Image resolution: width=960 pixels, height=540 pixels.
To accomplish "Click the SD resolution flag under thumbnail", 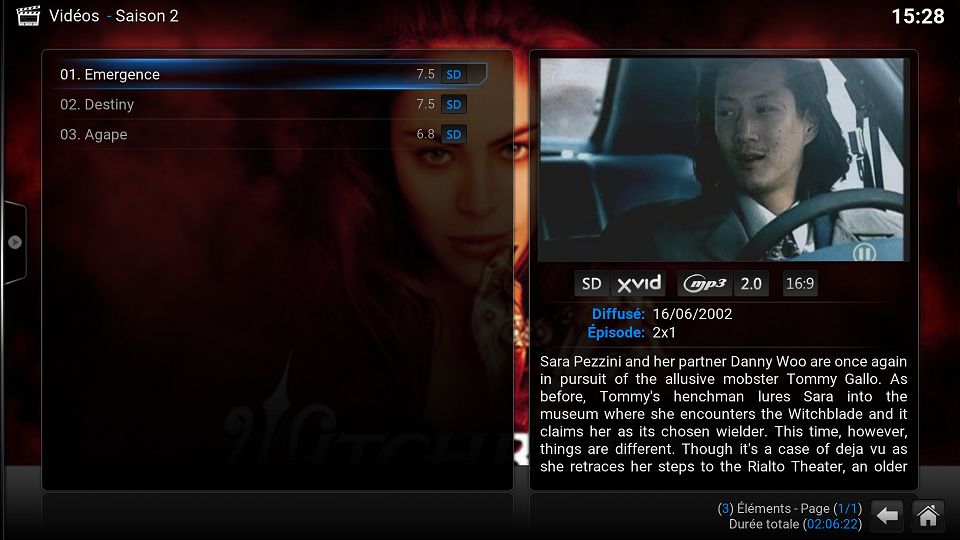I will tap(591, 283).
